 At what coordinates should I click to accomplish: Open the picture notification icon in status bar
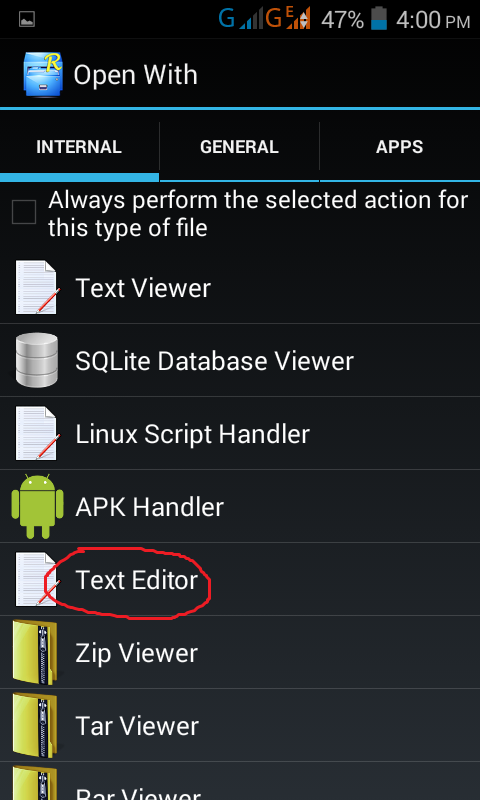(27, 19)
